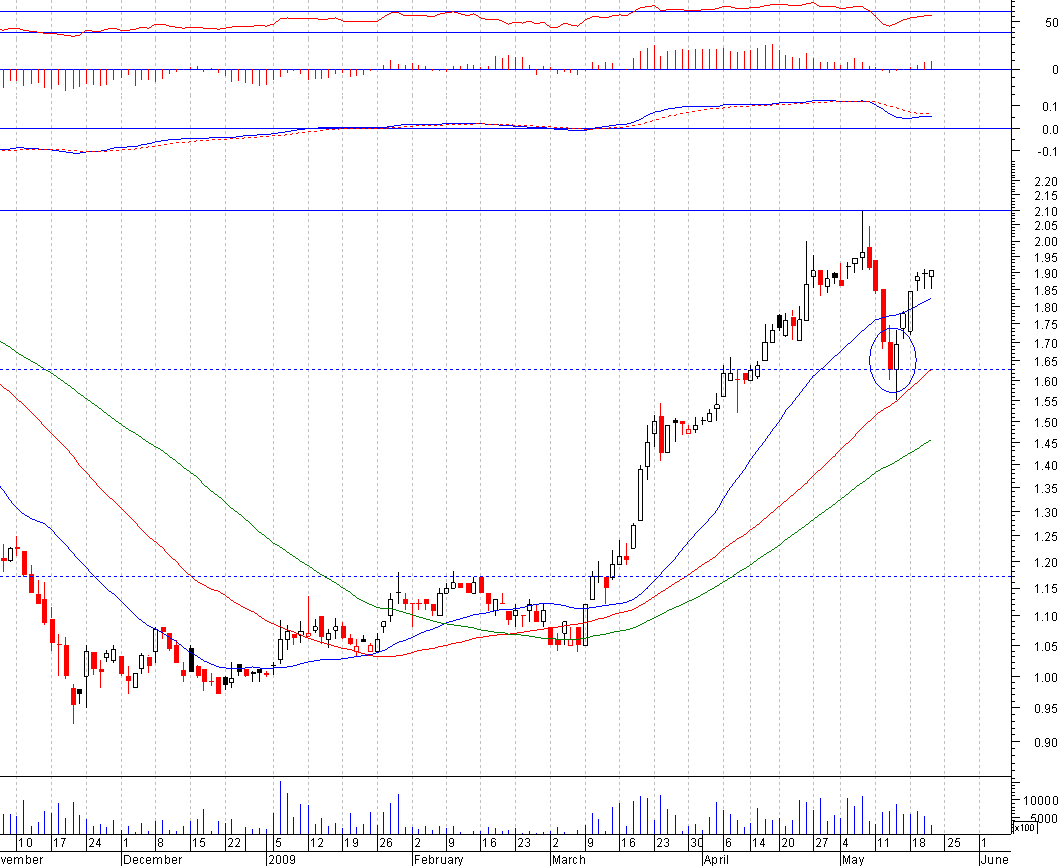Select the 0.0 indicator scale label
Screen dimensions: 1062x866
(1050, 130)
